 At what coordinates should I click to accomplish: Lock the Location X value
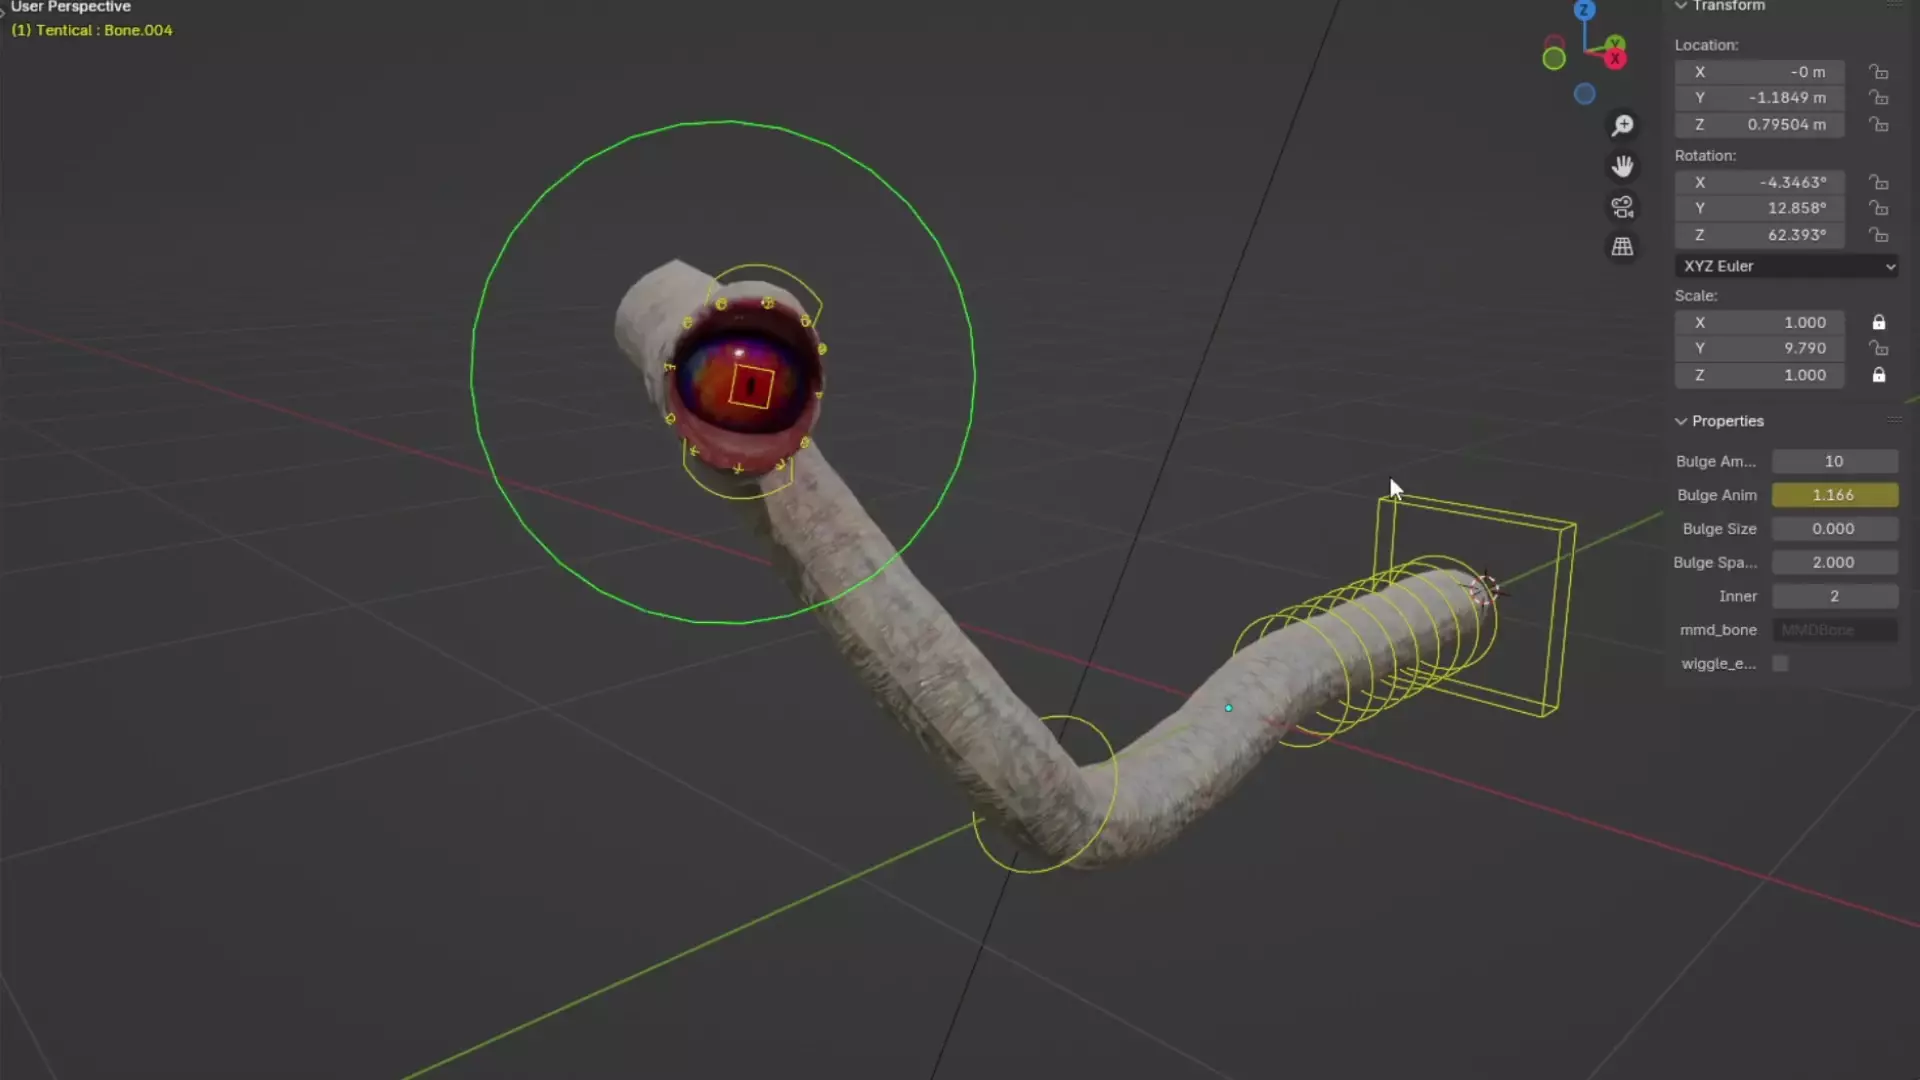(1879, 72)
